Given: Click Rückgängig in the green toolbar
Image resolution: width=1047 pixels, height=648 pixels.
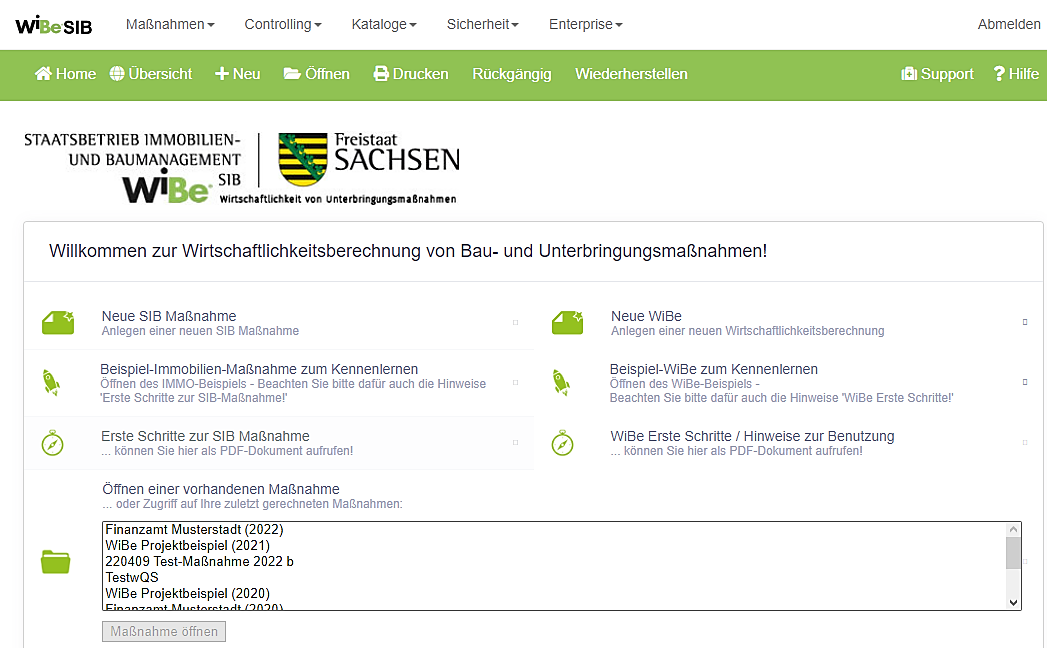Looking at the screenshot, I should (512, 74).
